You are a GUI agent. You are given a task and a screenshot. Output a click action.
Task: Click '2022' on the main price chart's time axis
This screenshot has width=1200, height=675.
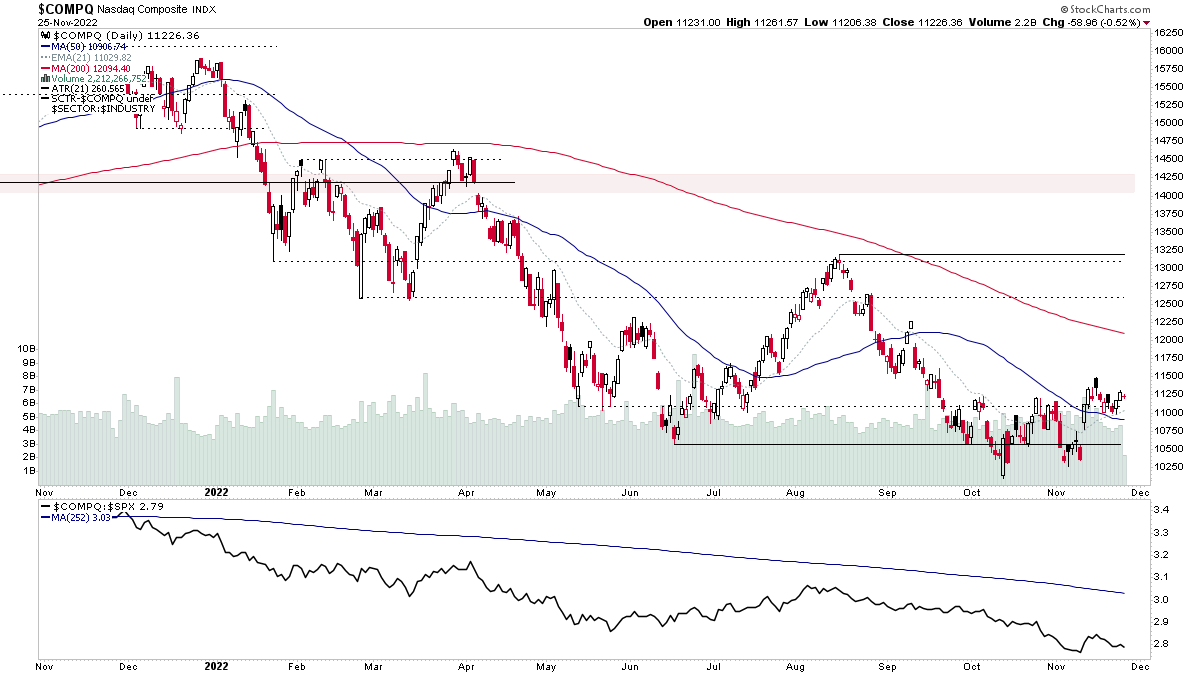(217, 493)
